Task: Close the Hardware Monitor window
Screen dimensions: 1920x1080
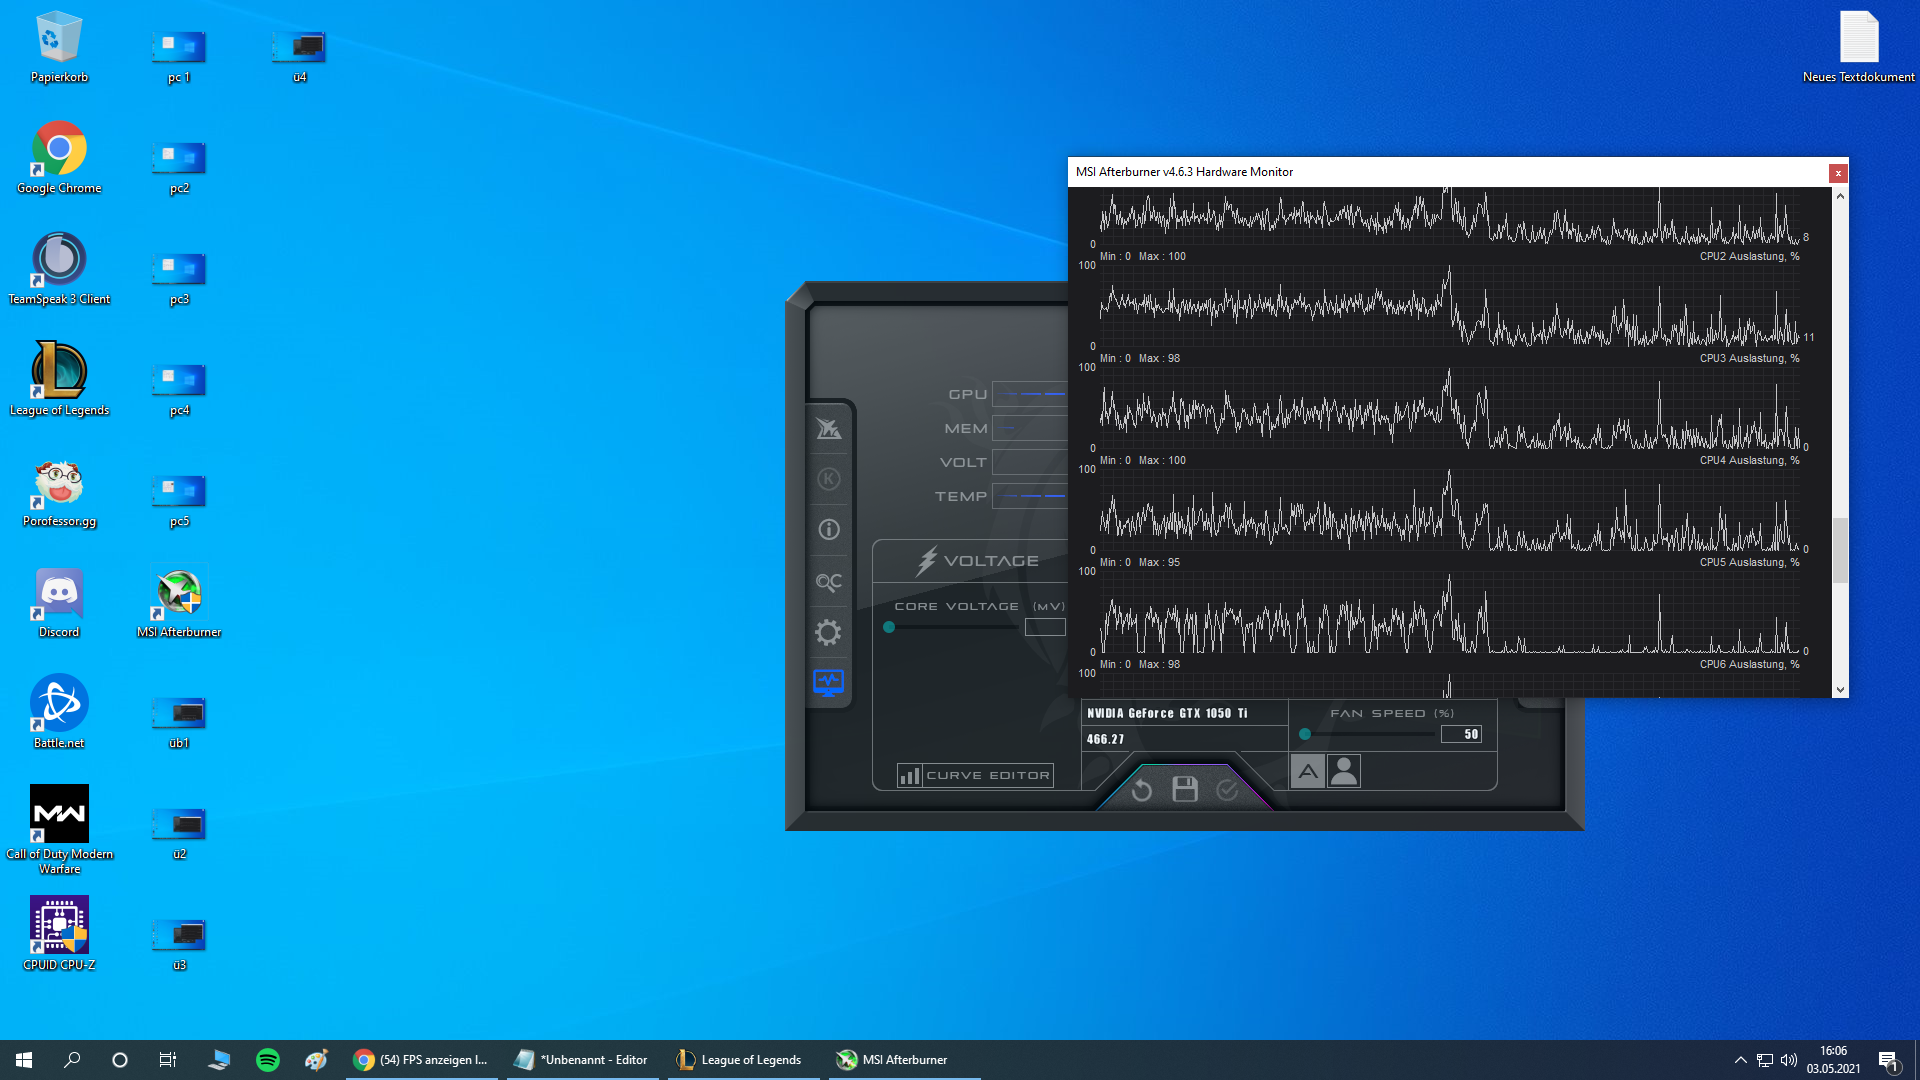Action: pos(1837,173)
